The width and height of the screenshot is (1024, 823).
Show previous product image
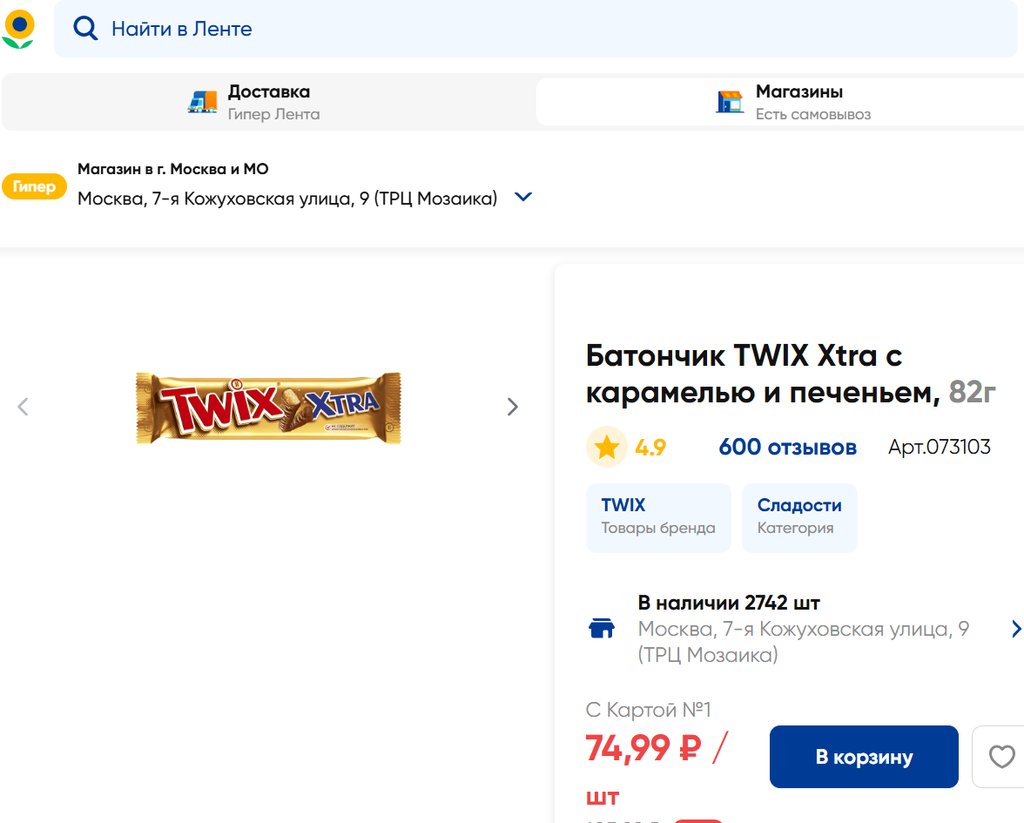[x=23, y=407]
